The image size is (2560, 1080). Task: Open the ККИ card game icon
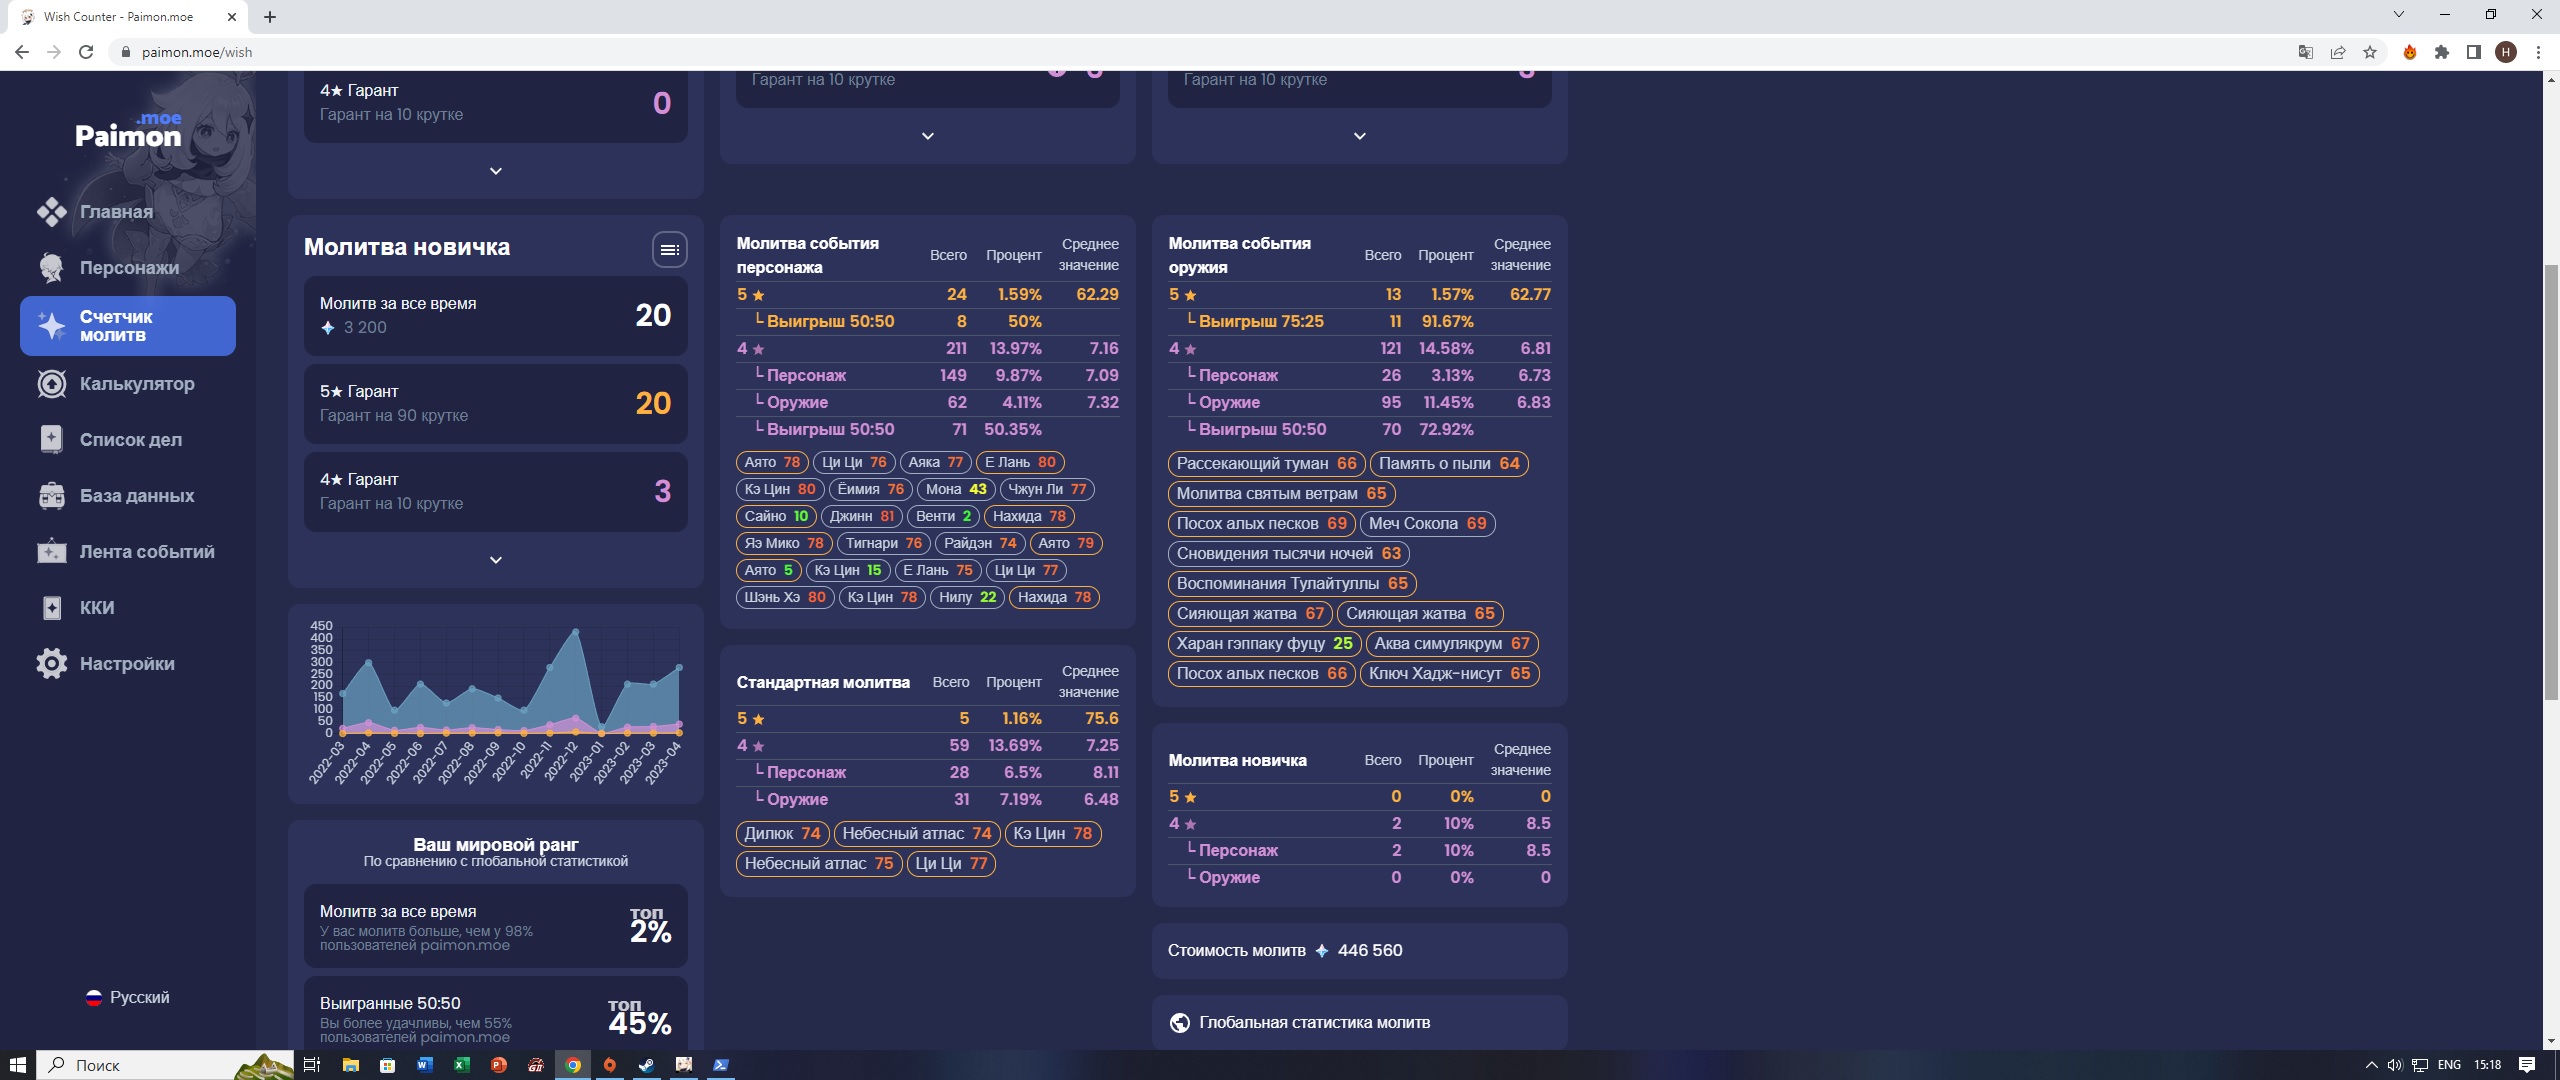click(52, 607)
